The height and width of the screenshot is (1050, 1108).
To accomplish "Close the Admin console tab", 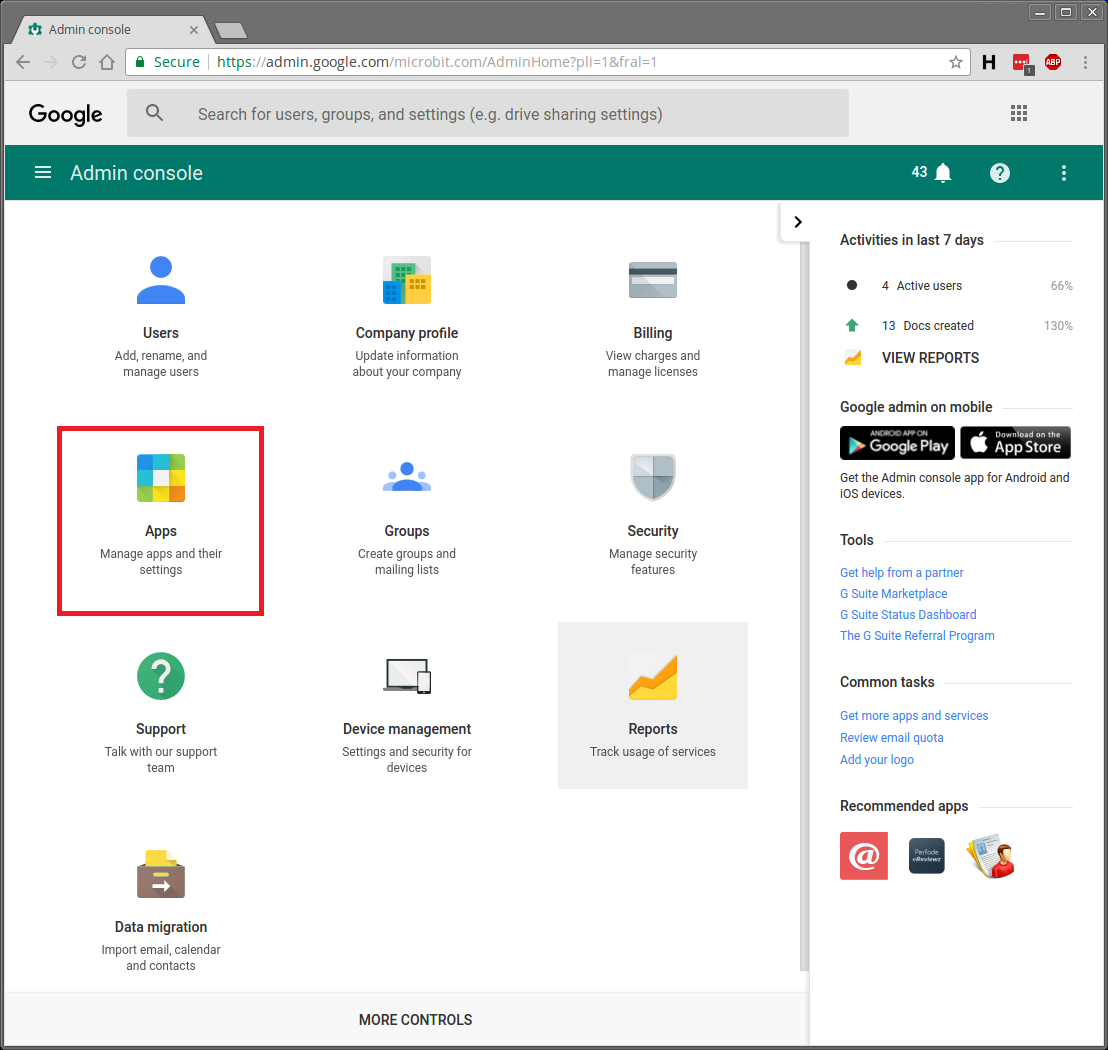I will point(194,30).
